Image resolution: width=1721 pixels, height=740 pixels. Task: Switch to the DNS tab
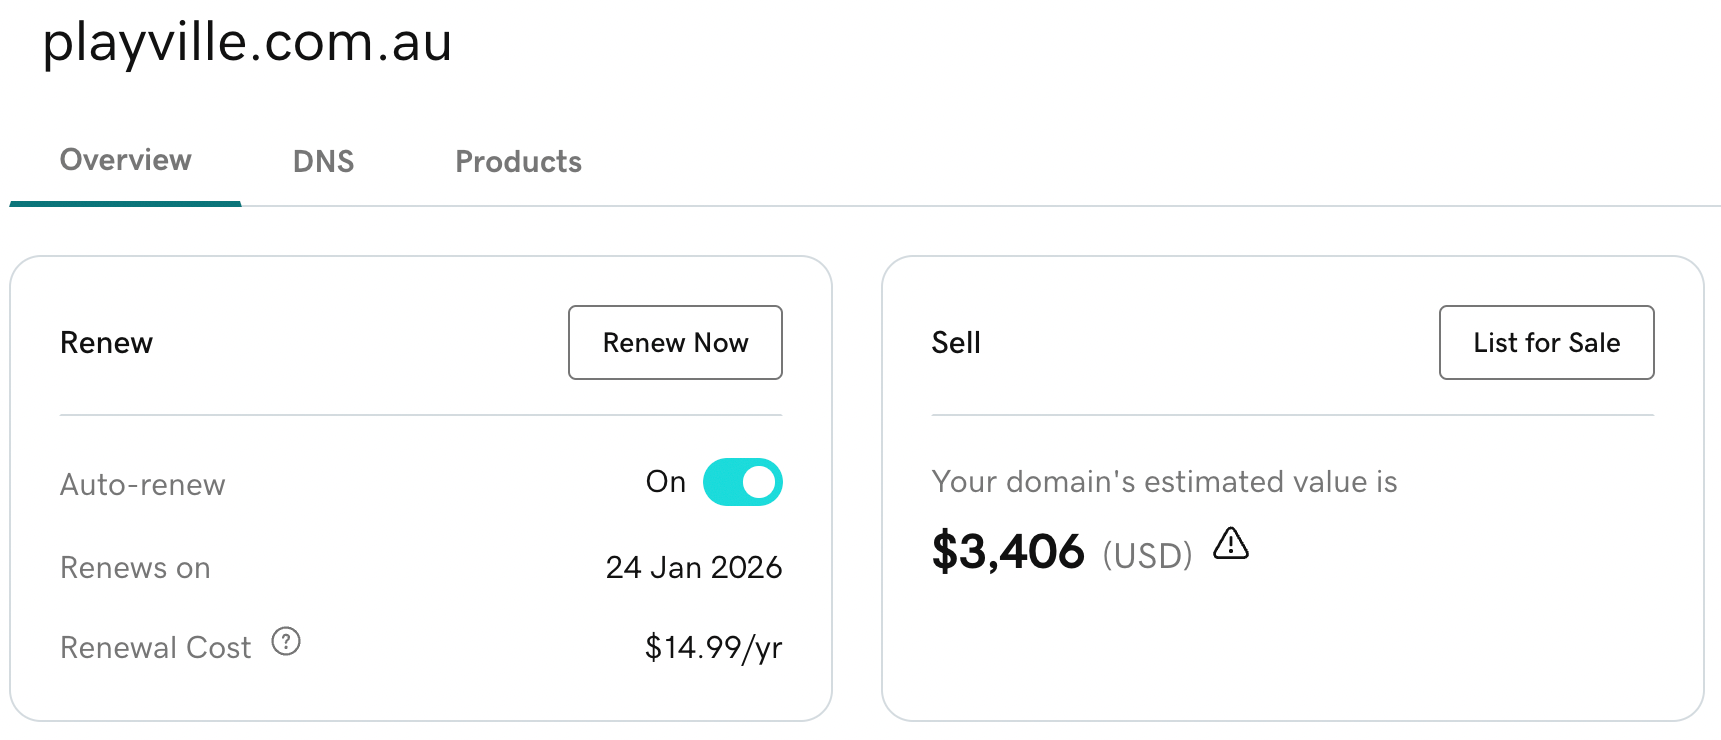coord(323,161)
